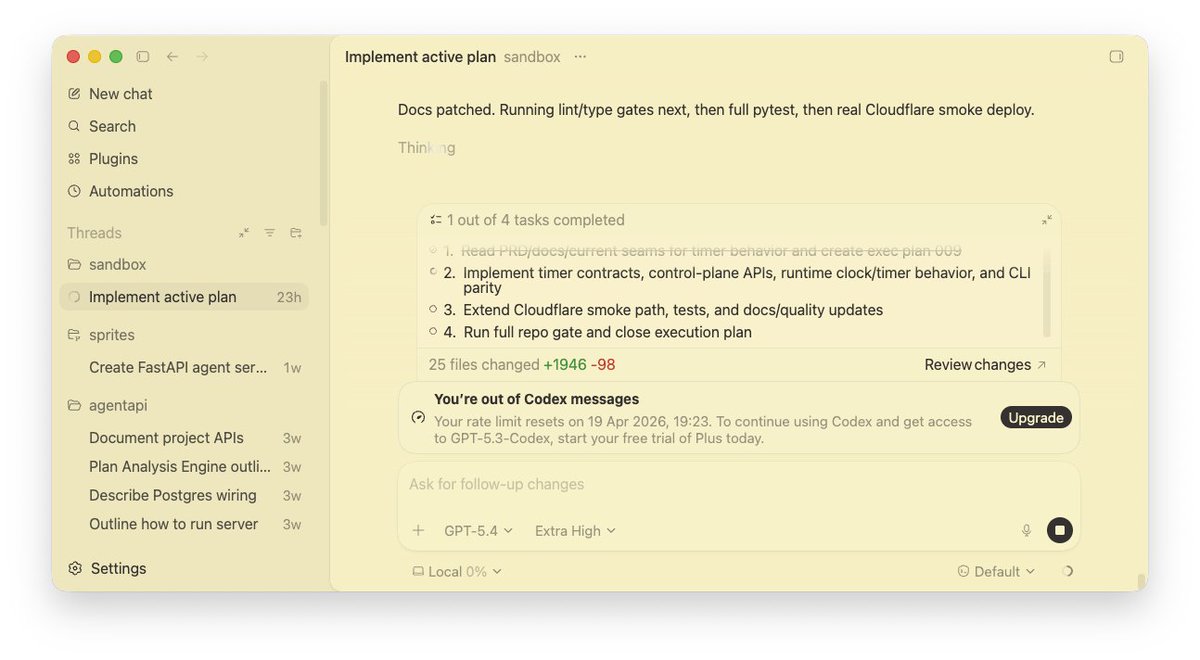
Task: Go back with the left arrow
Action: 172,57
